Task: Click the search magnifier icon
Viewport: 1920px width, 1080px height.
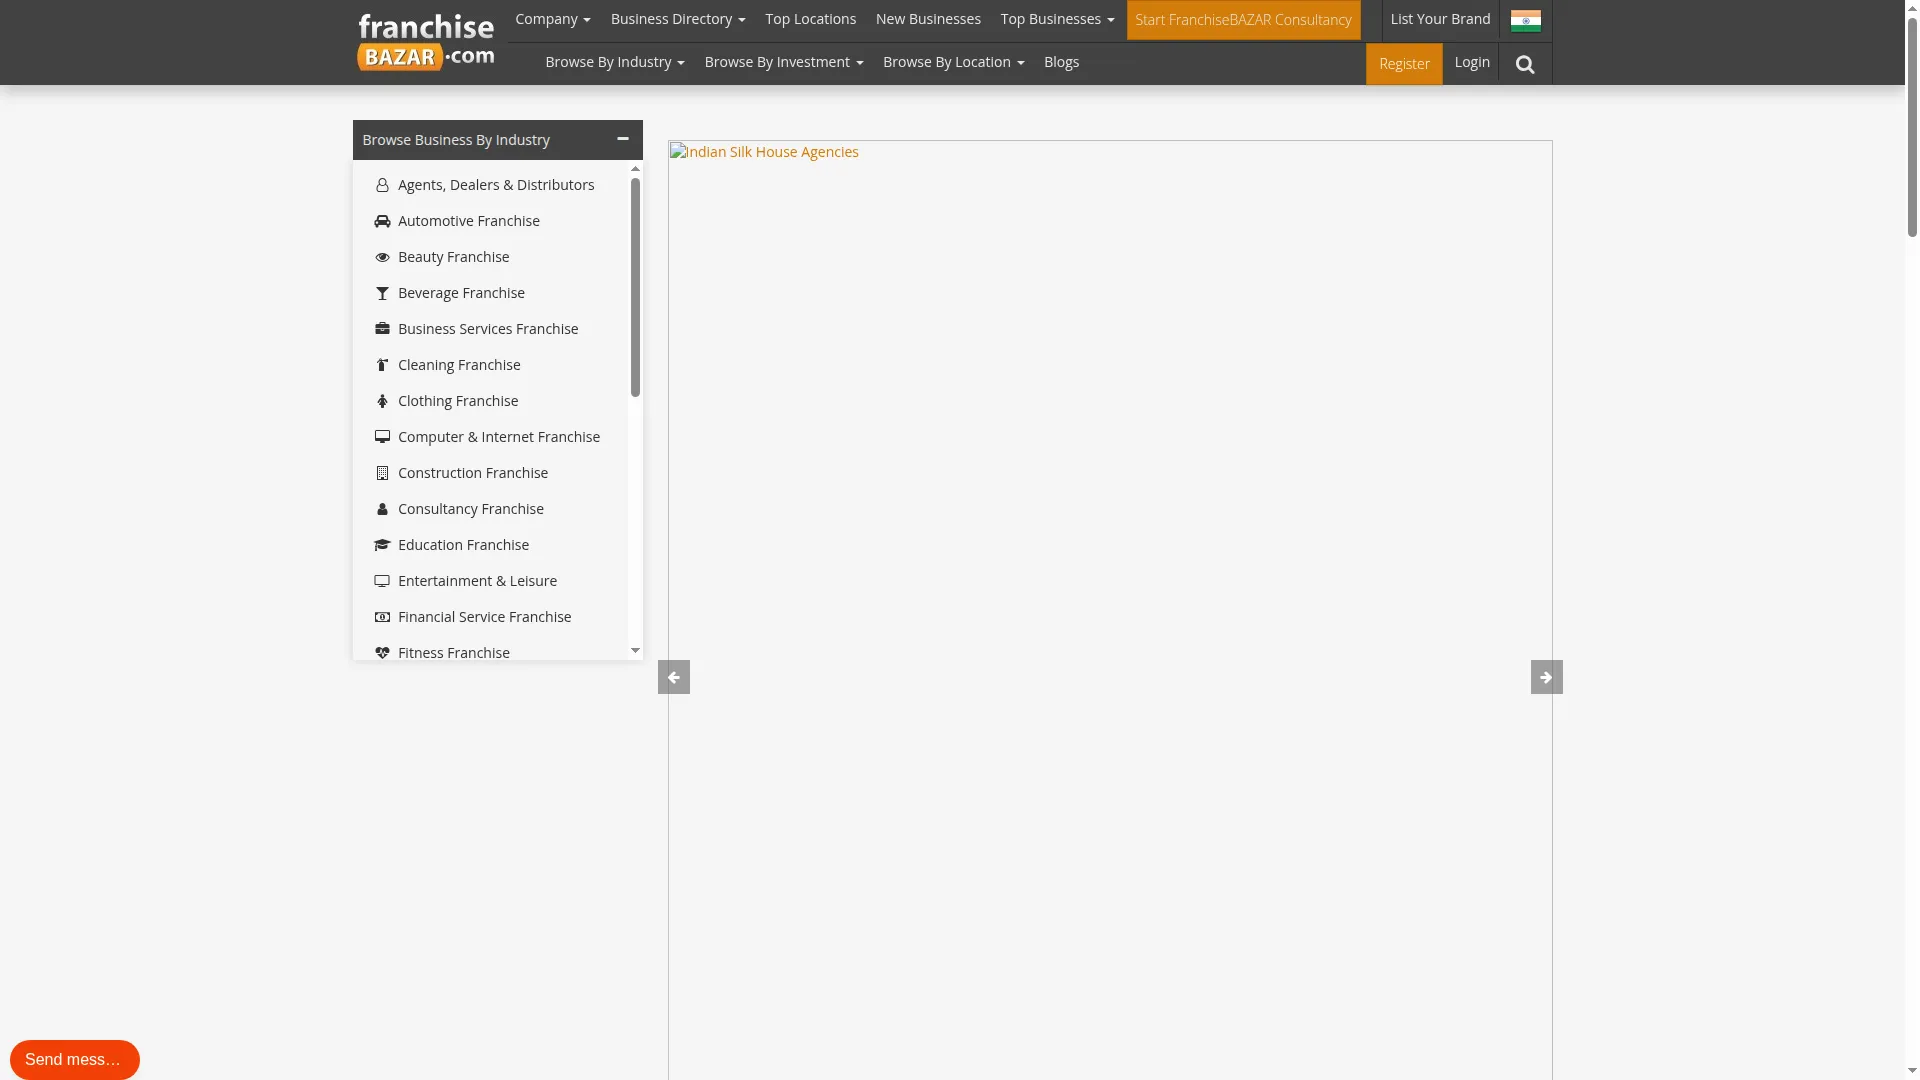Action: point(1525,65)
